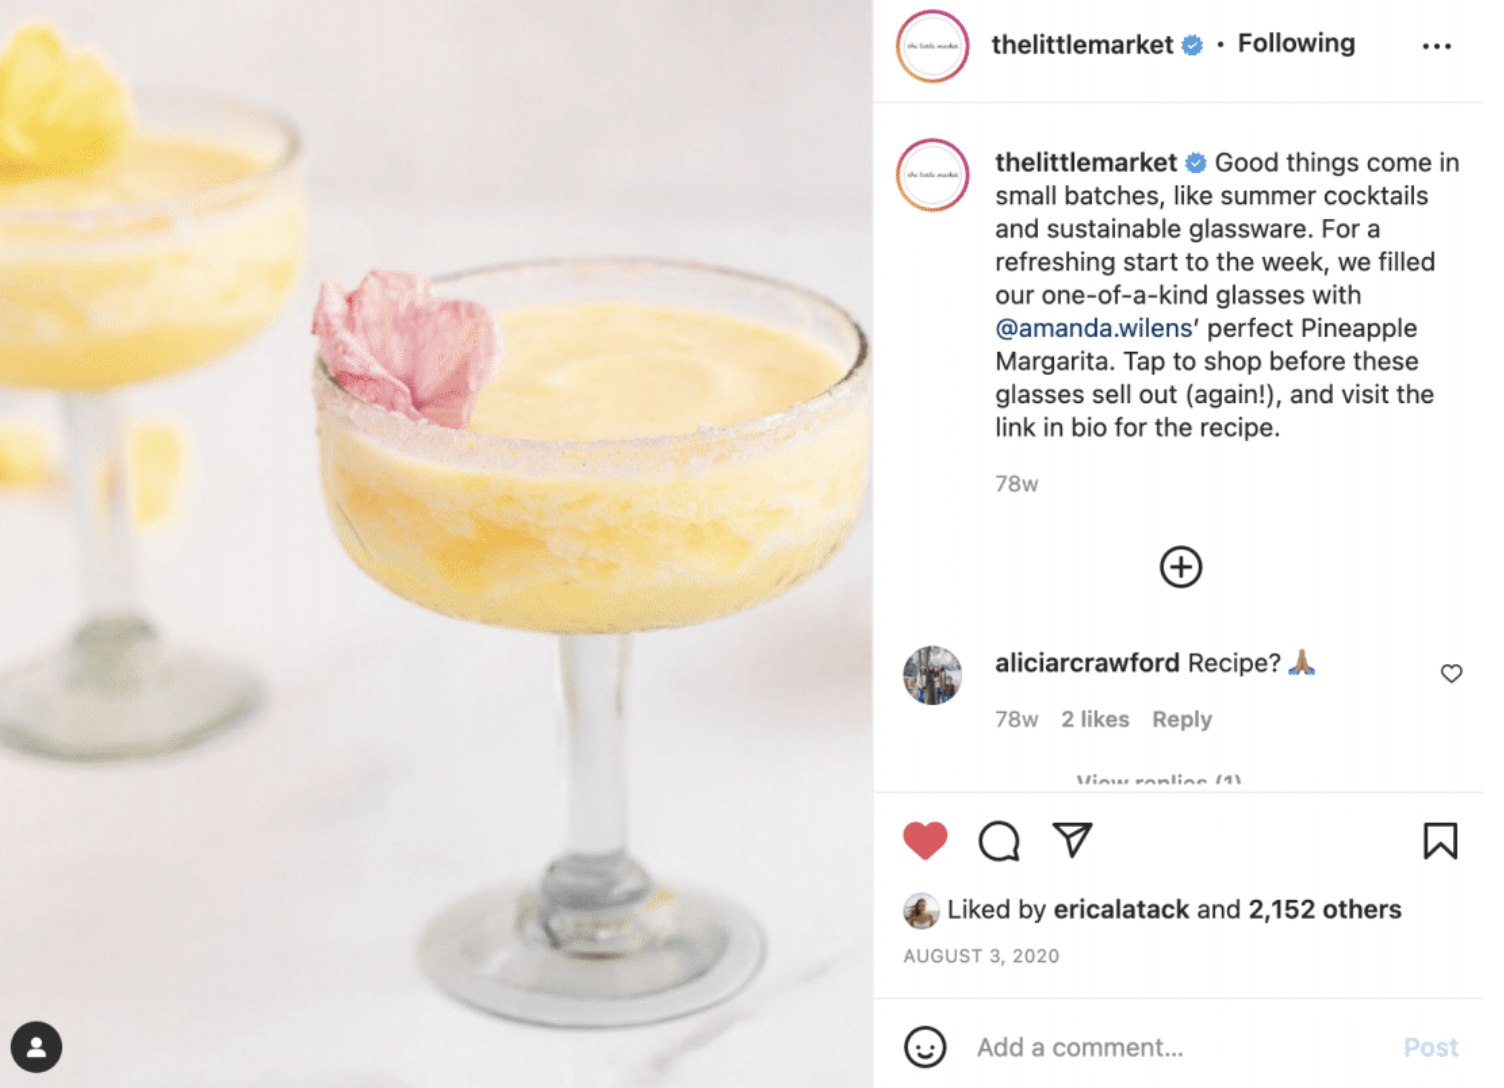This screenshot has width=1504, height=1088.
Task: Share post with paper plane icon
Action: pyautogui.click(x=1072, y=840)
